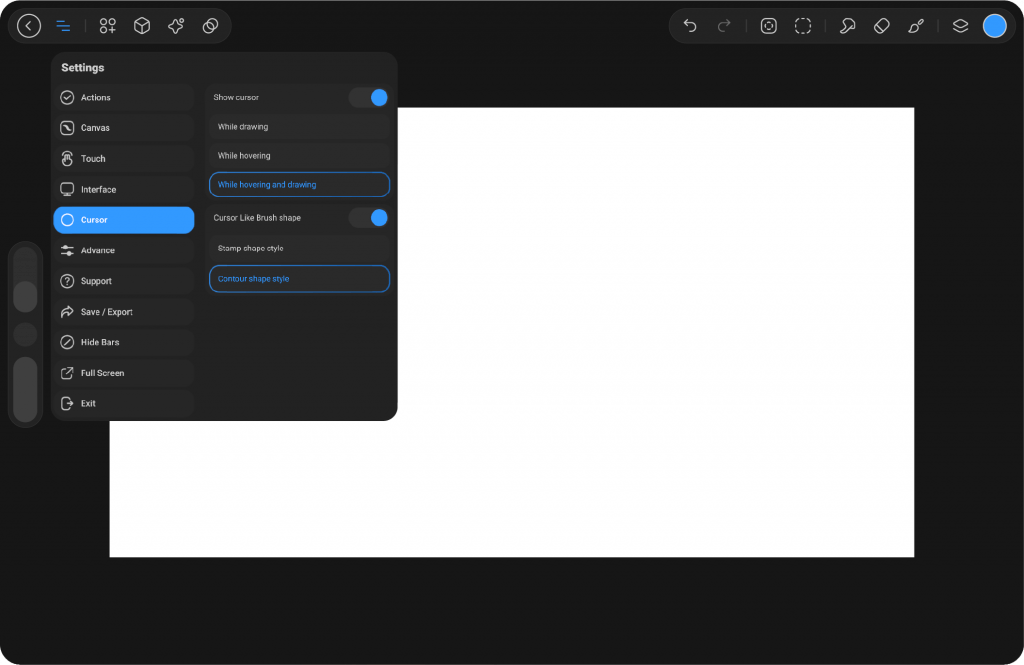The image size is (1024, 665).
Task: Click Exit in the settings list
Action: pos(124,403)
